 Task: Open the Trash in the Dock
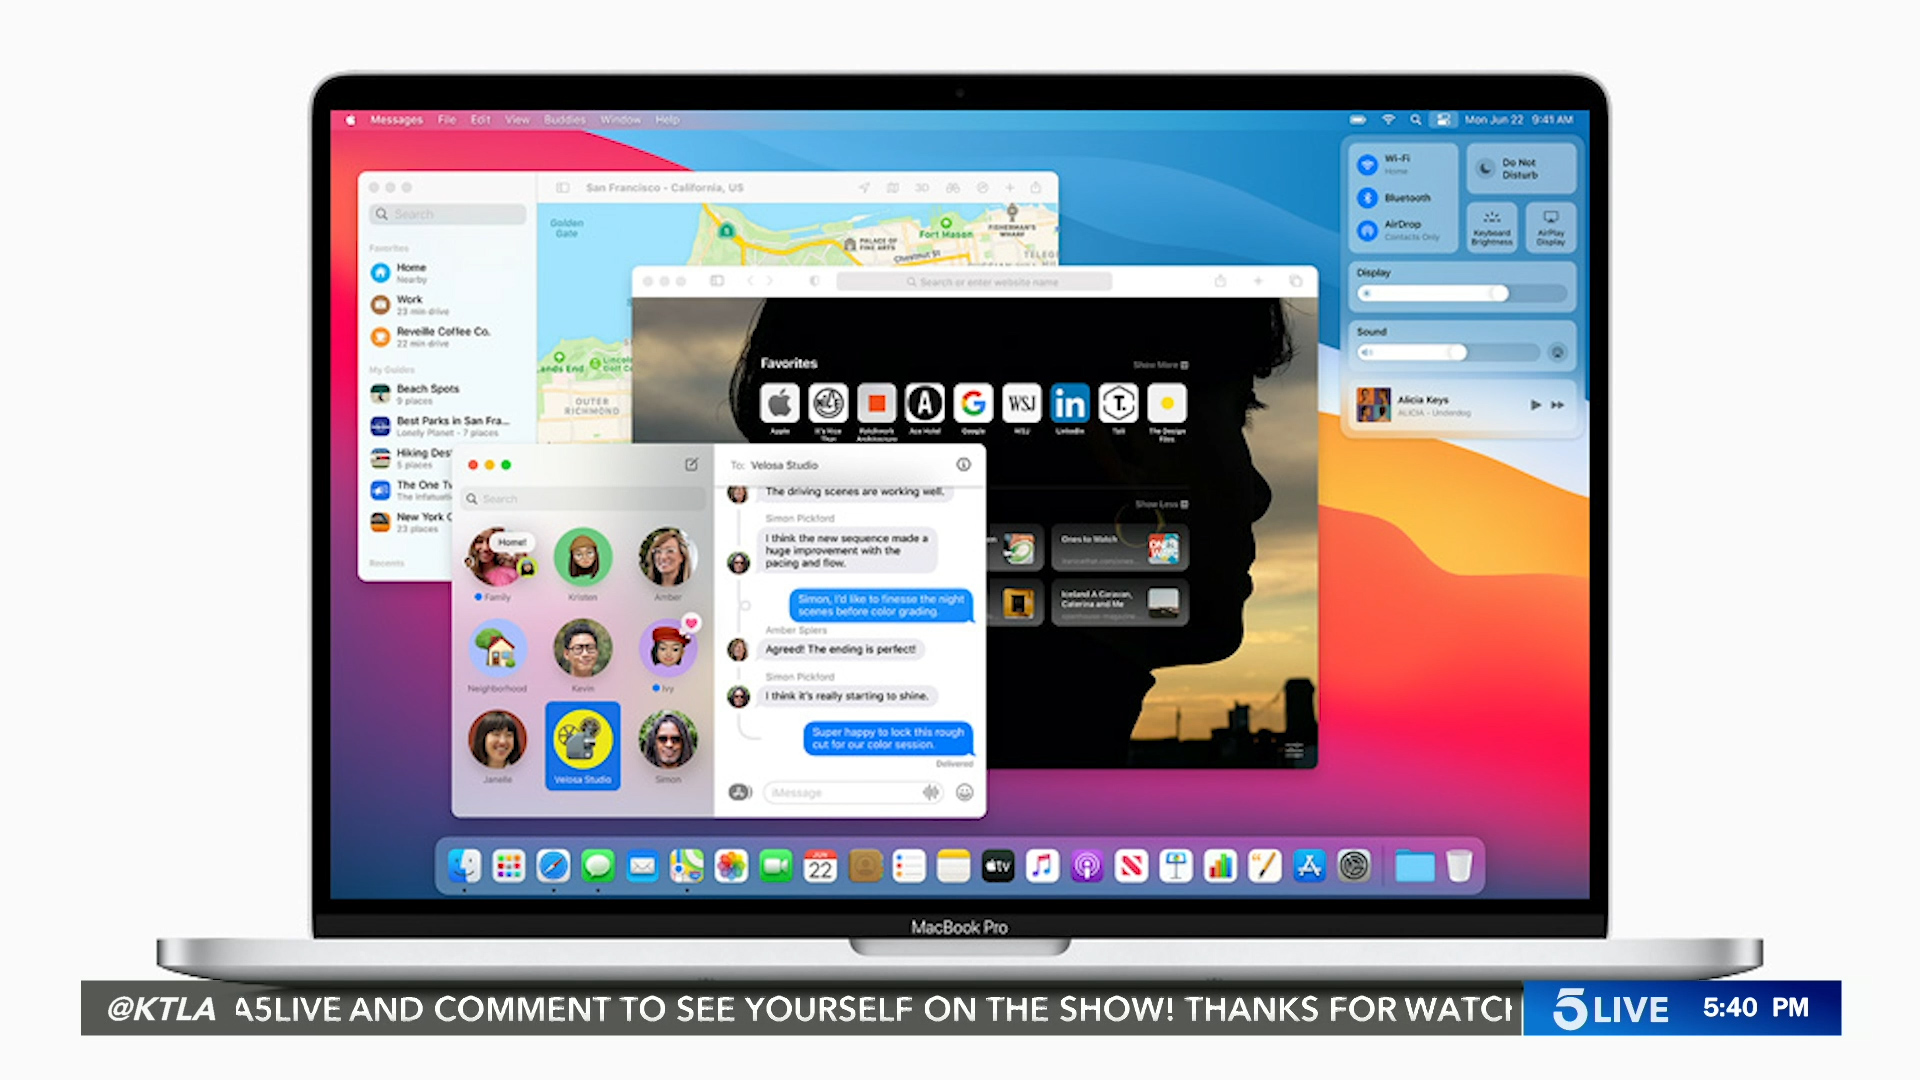(x=1459, y=866)
